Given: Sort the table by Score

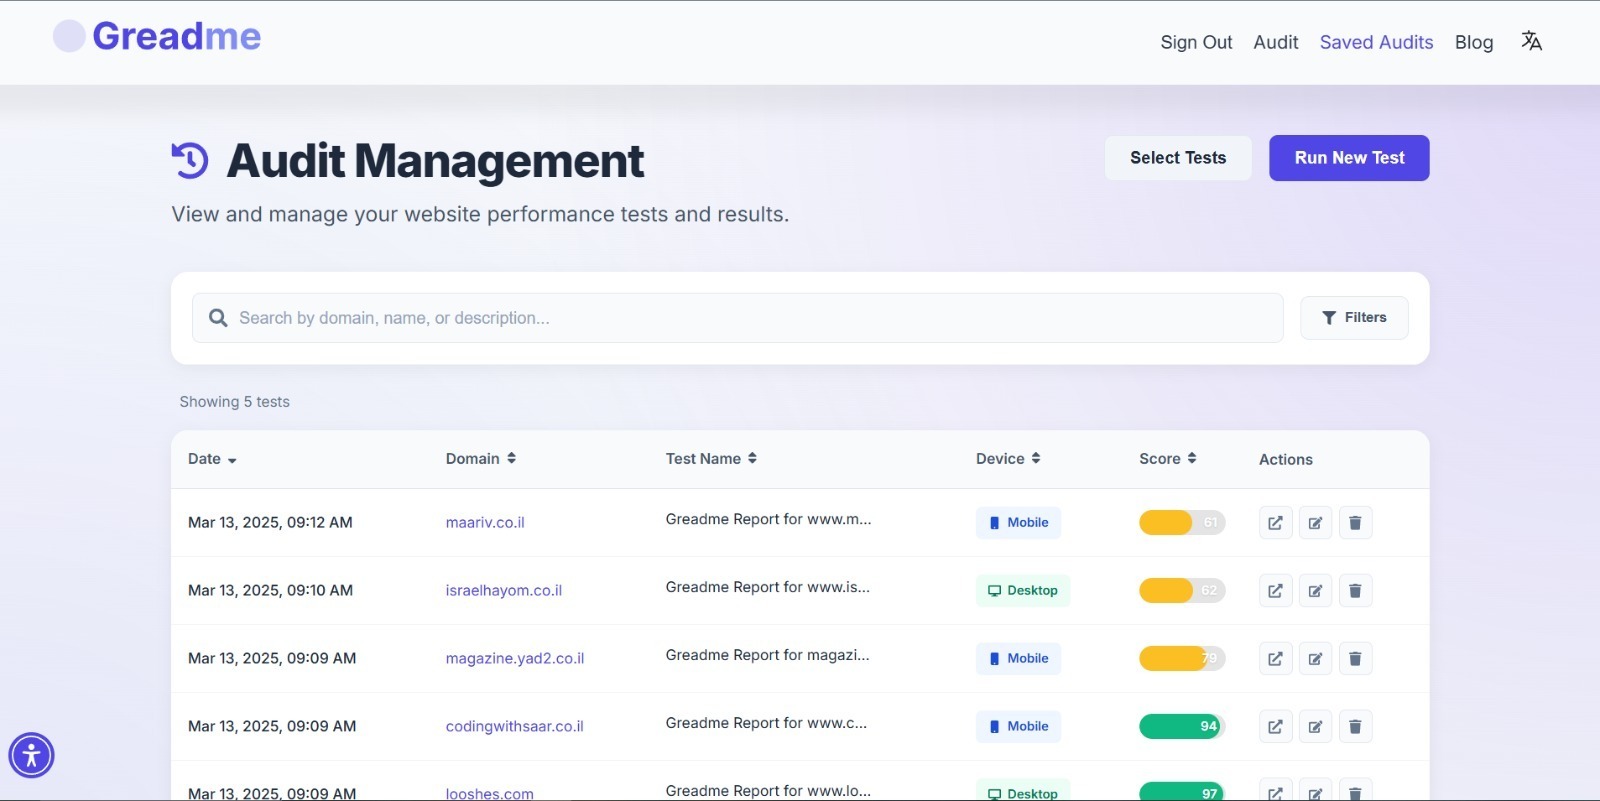Looking at the screenshot, I should 1167,459.
